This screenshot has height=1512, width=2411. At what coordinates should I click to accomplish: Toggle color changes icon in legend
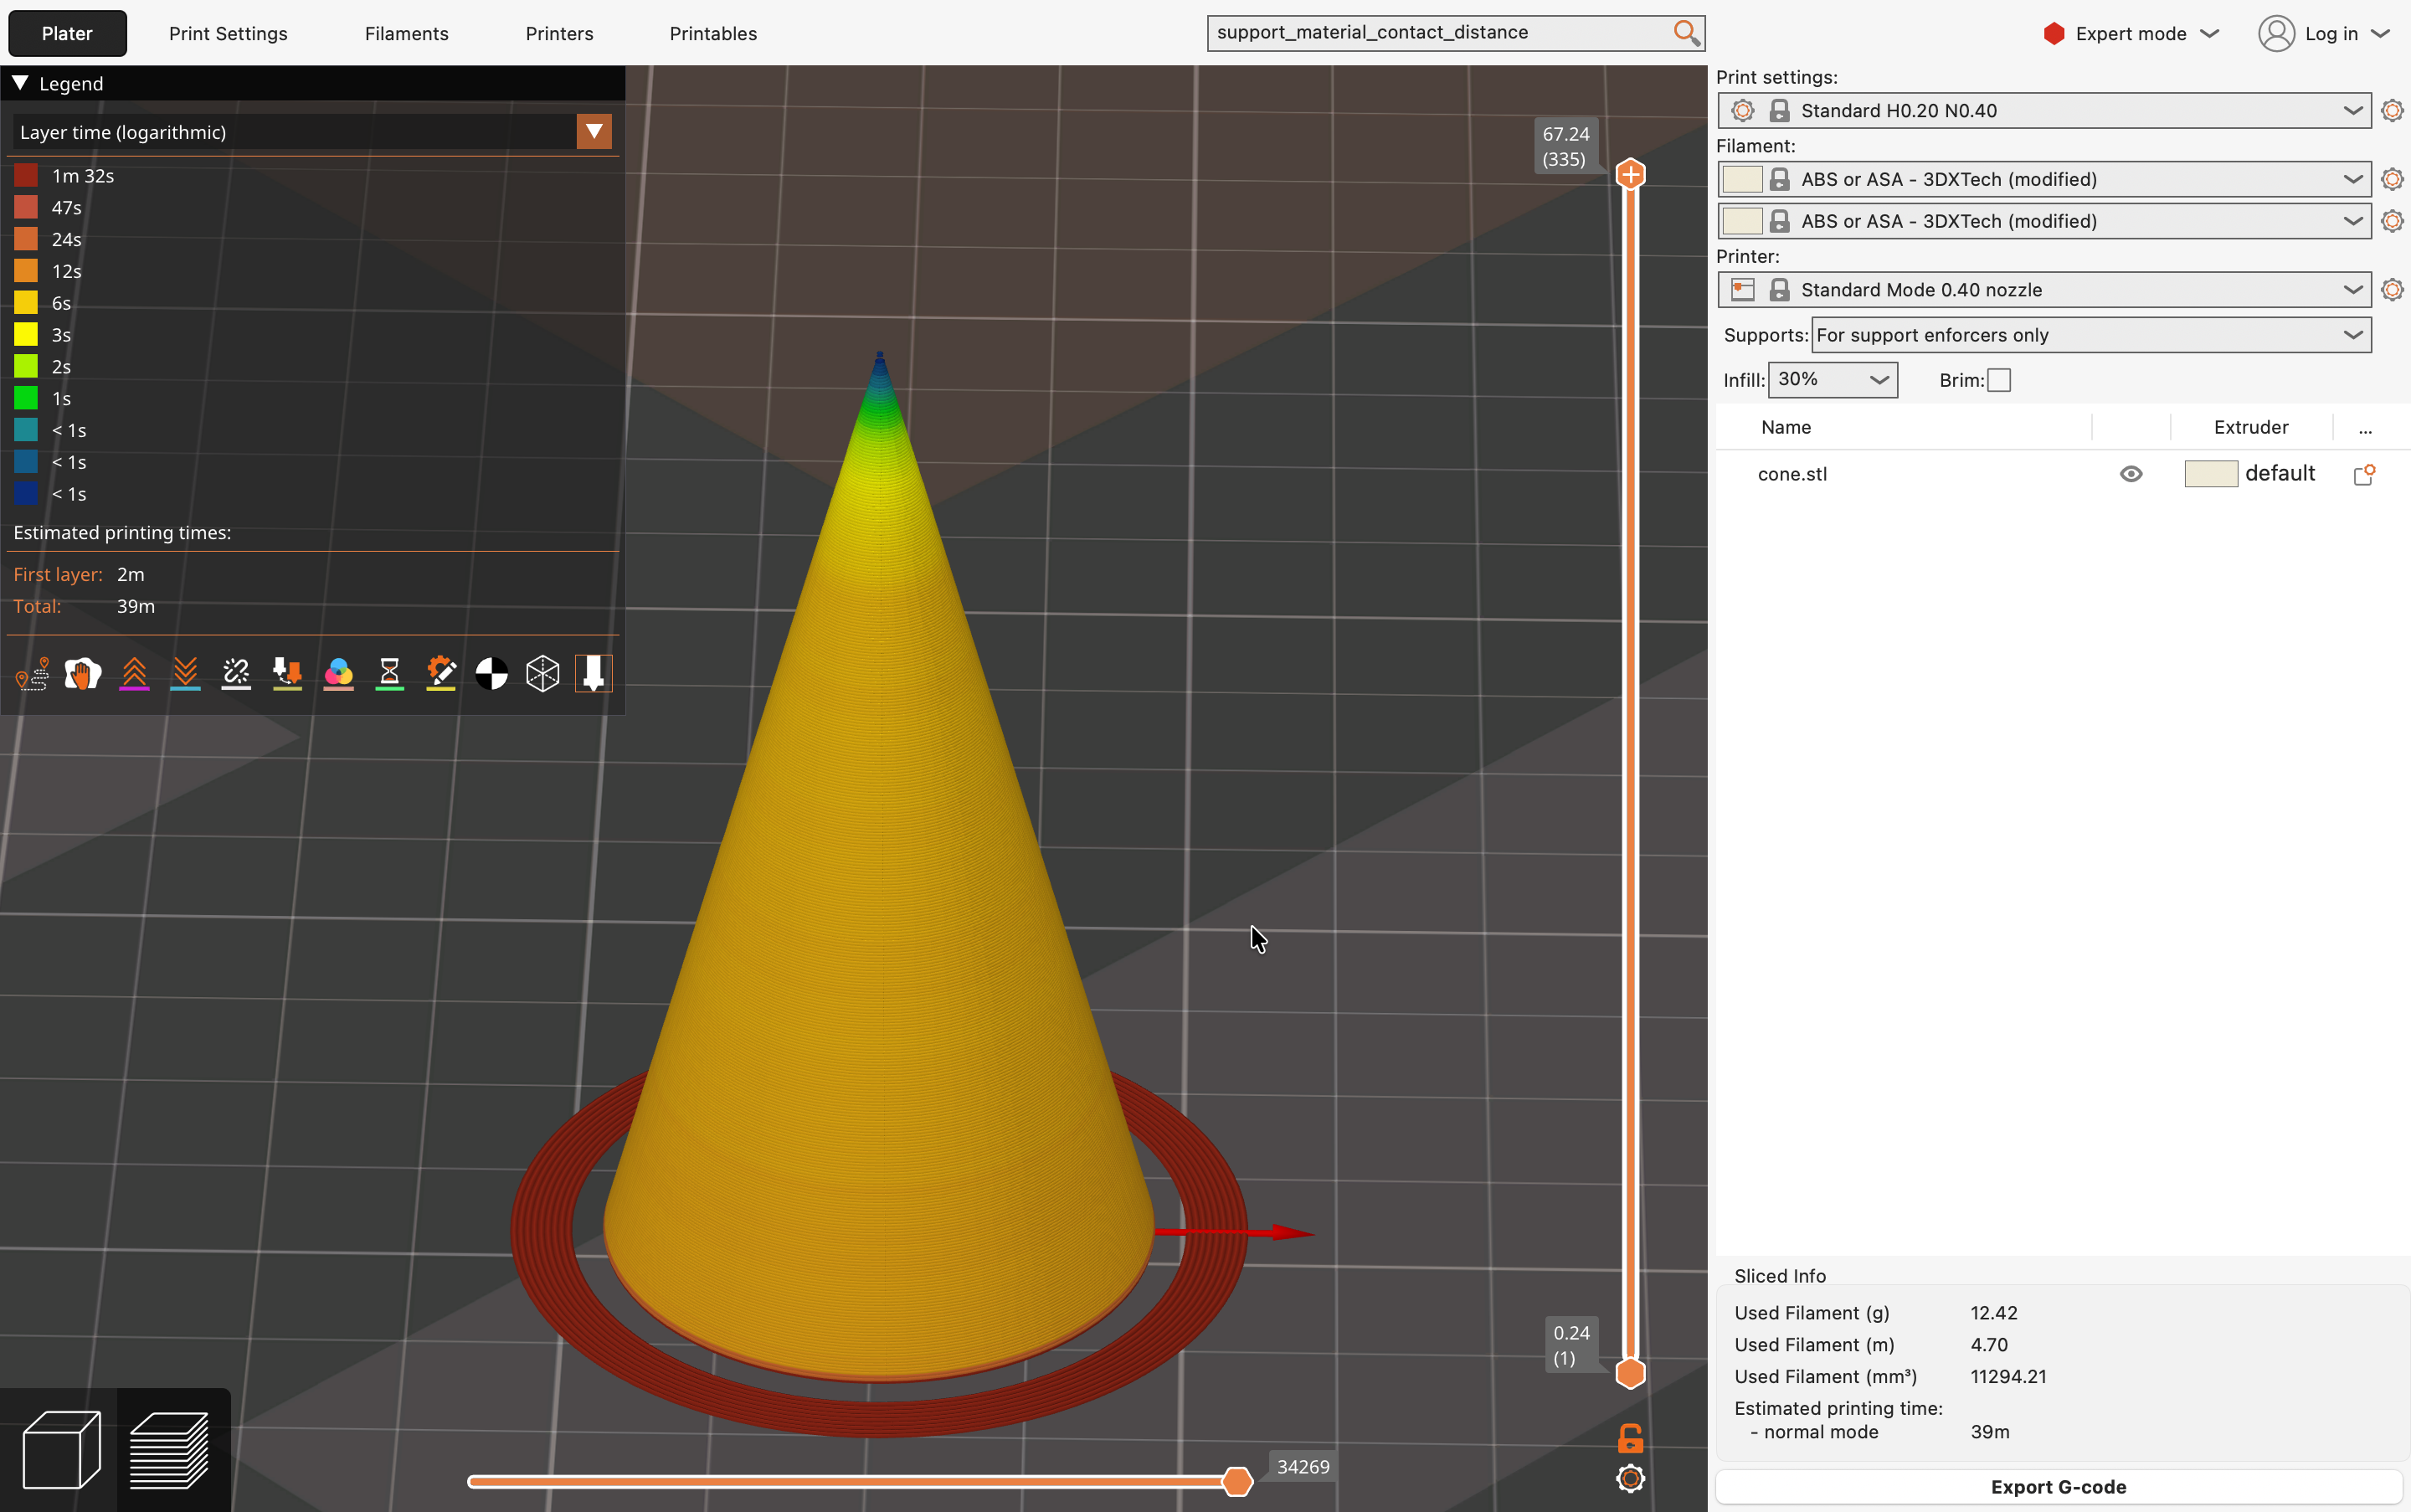click(339, 674)
